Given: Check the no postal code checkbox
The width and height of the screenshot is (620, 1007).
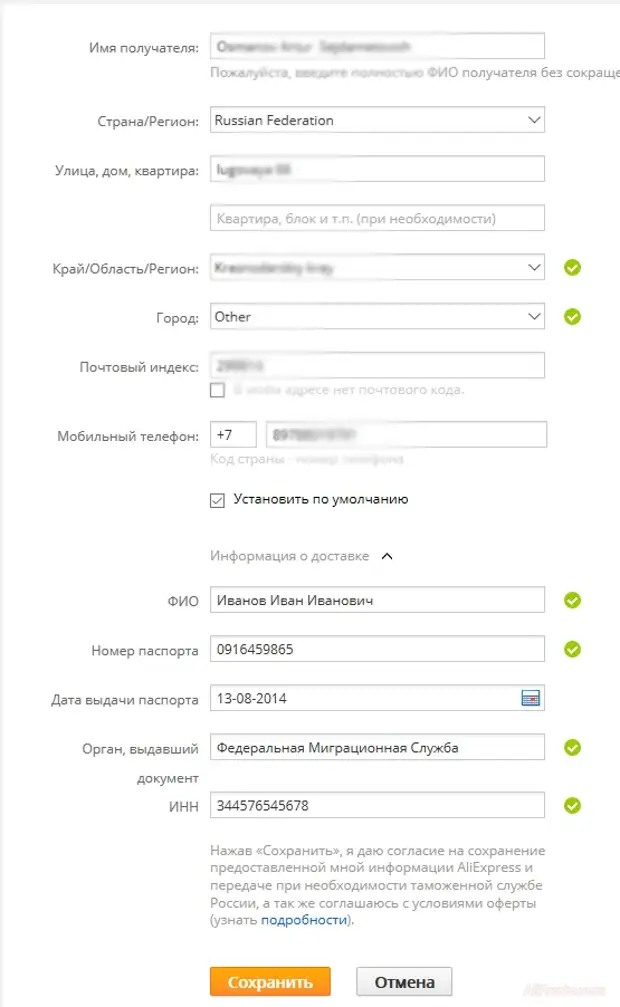Looking at the screenshot, I should 217,390.
